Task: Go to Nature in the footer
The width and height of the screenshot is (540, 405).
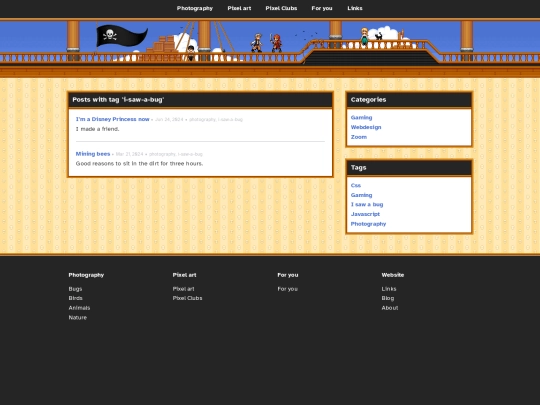Action: 77,318
